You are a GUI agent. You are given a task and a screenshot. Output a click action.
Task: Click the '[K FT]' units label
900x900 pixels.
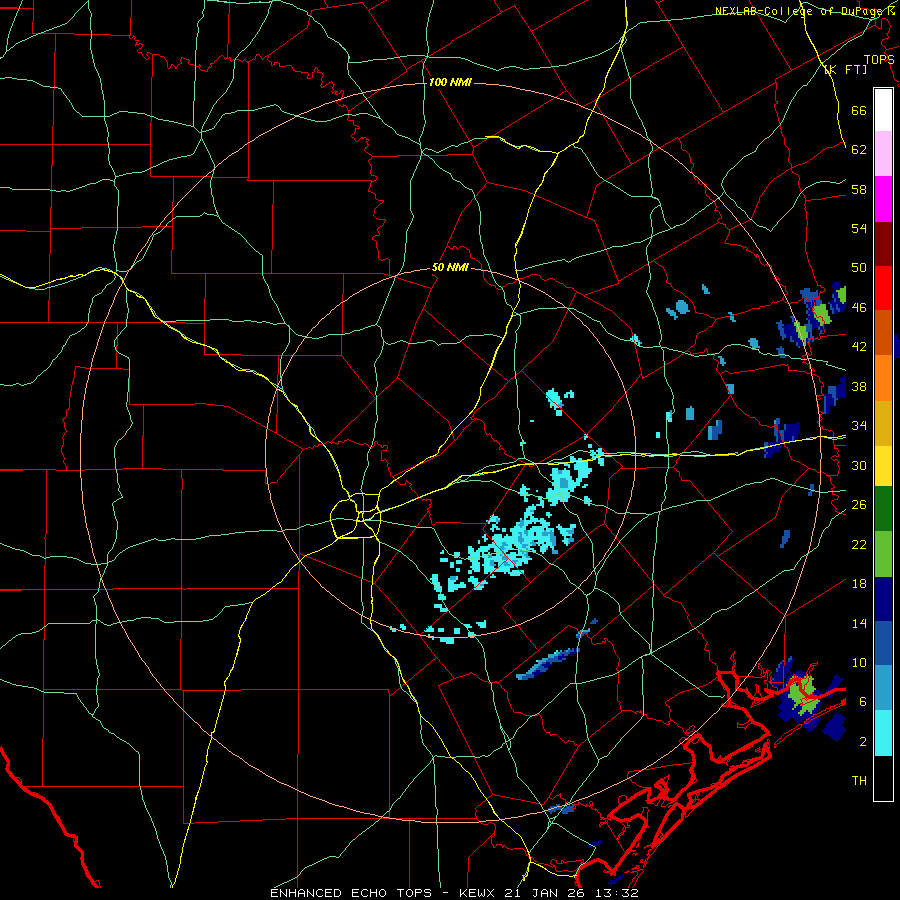(846, 69)
